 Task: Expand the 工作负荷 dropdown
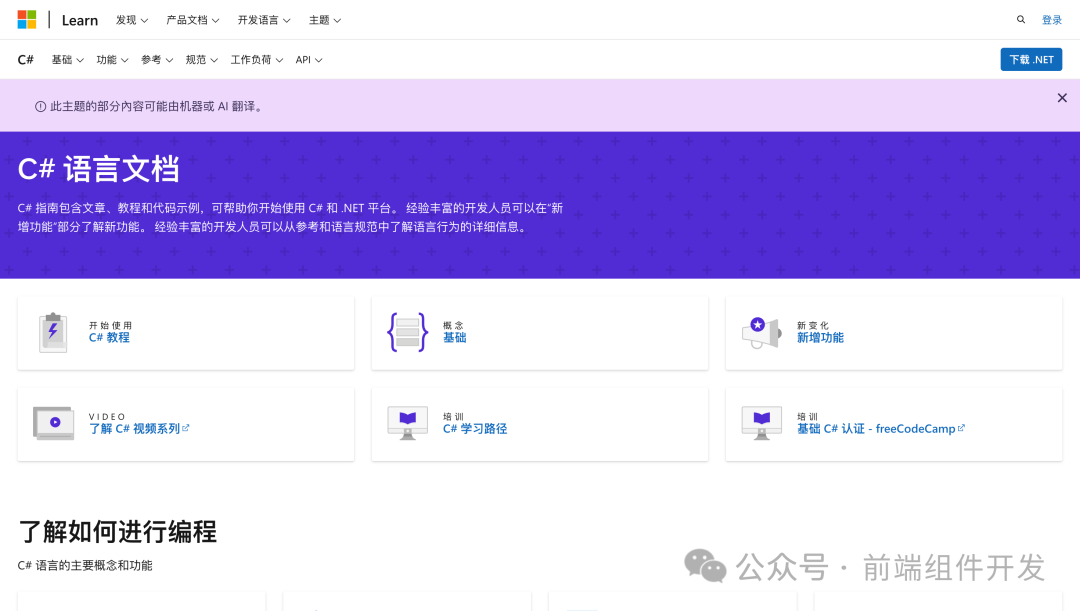[x=257, y=60]
